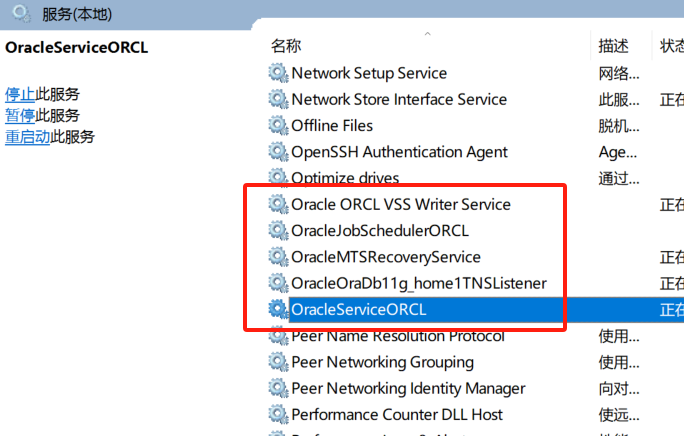684x436 pixels.
Task: Select Peer Networking Identity Manager service
Action: pyautogui.click(x=407, y=388)
